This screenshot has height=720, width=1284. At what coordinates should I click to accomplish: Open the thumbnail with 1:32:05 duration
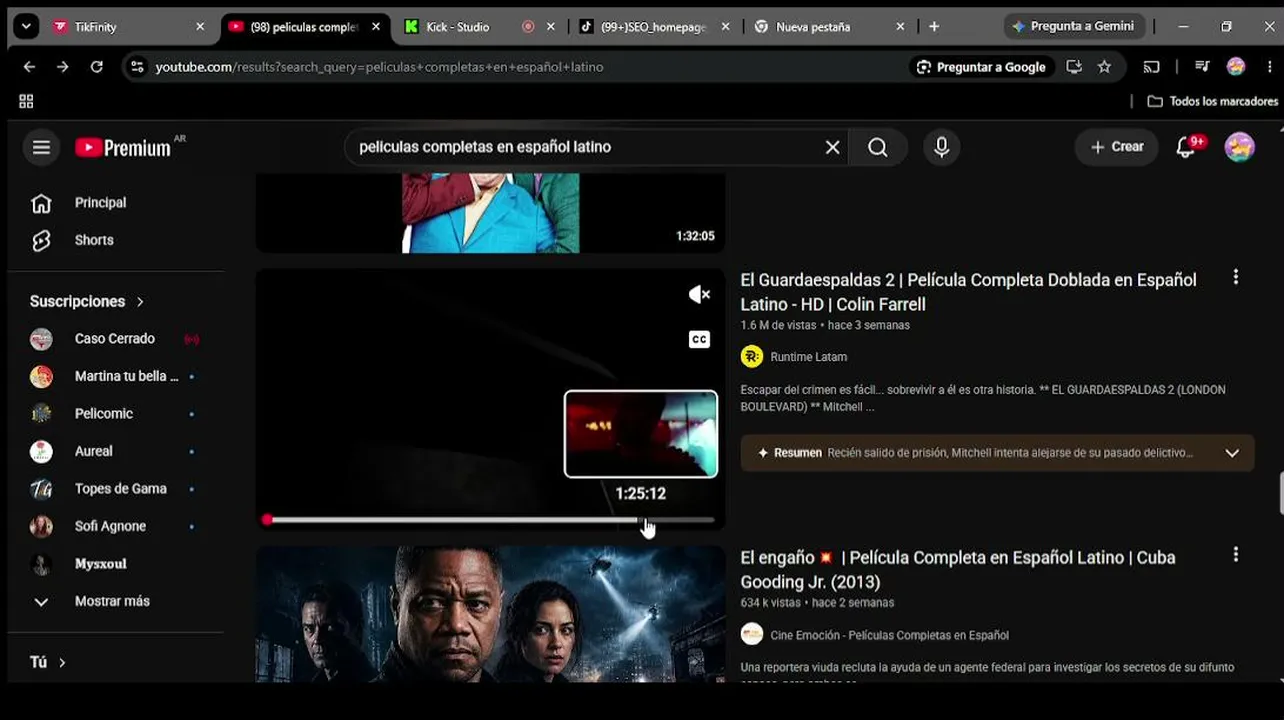tap(490, 213)
